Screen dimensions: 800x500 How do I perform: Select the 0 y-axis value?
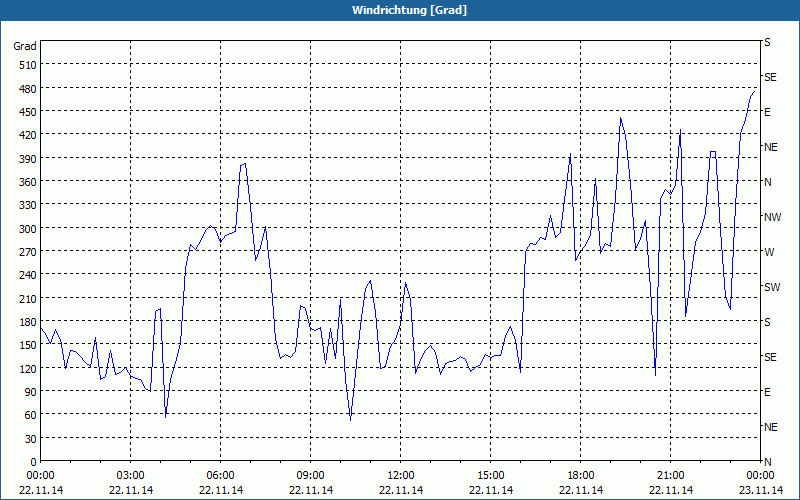coord(34,462)
